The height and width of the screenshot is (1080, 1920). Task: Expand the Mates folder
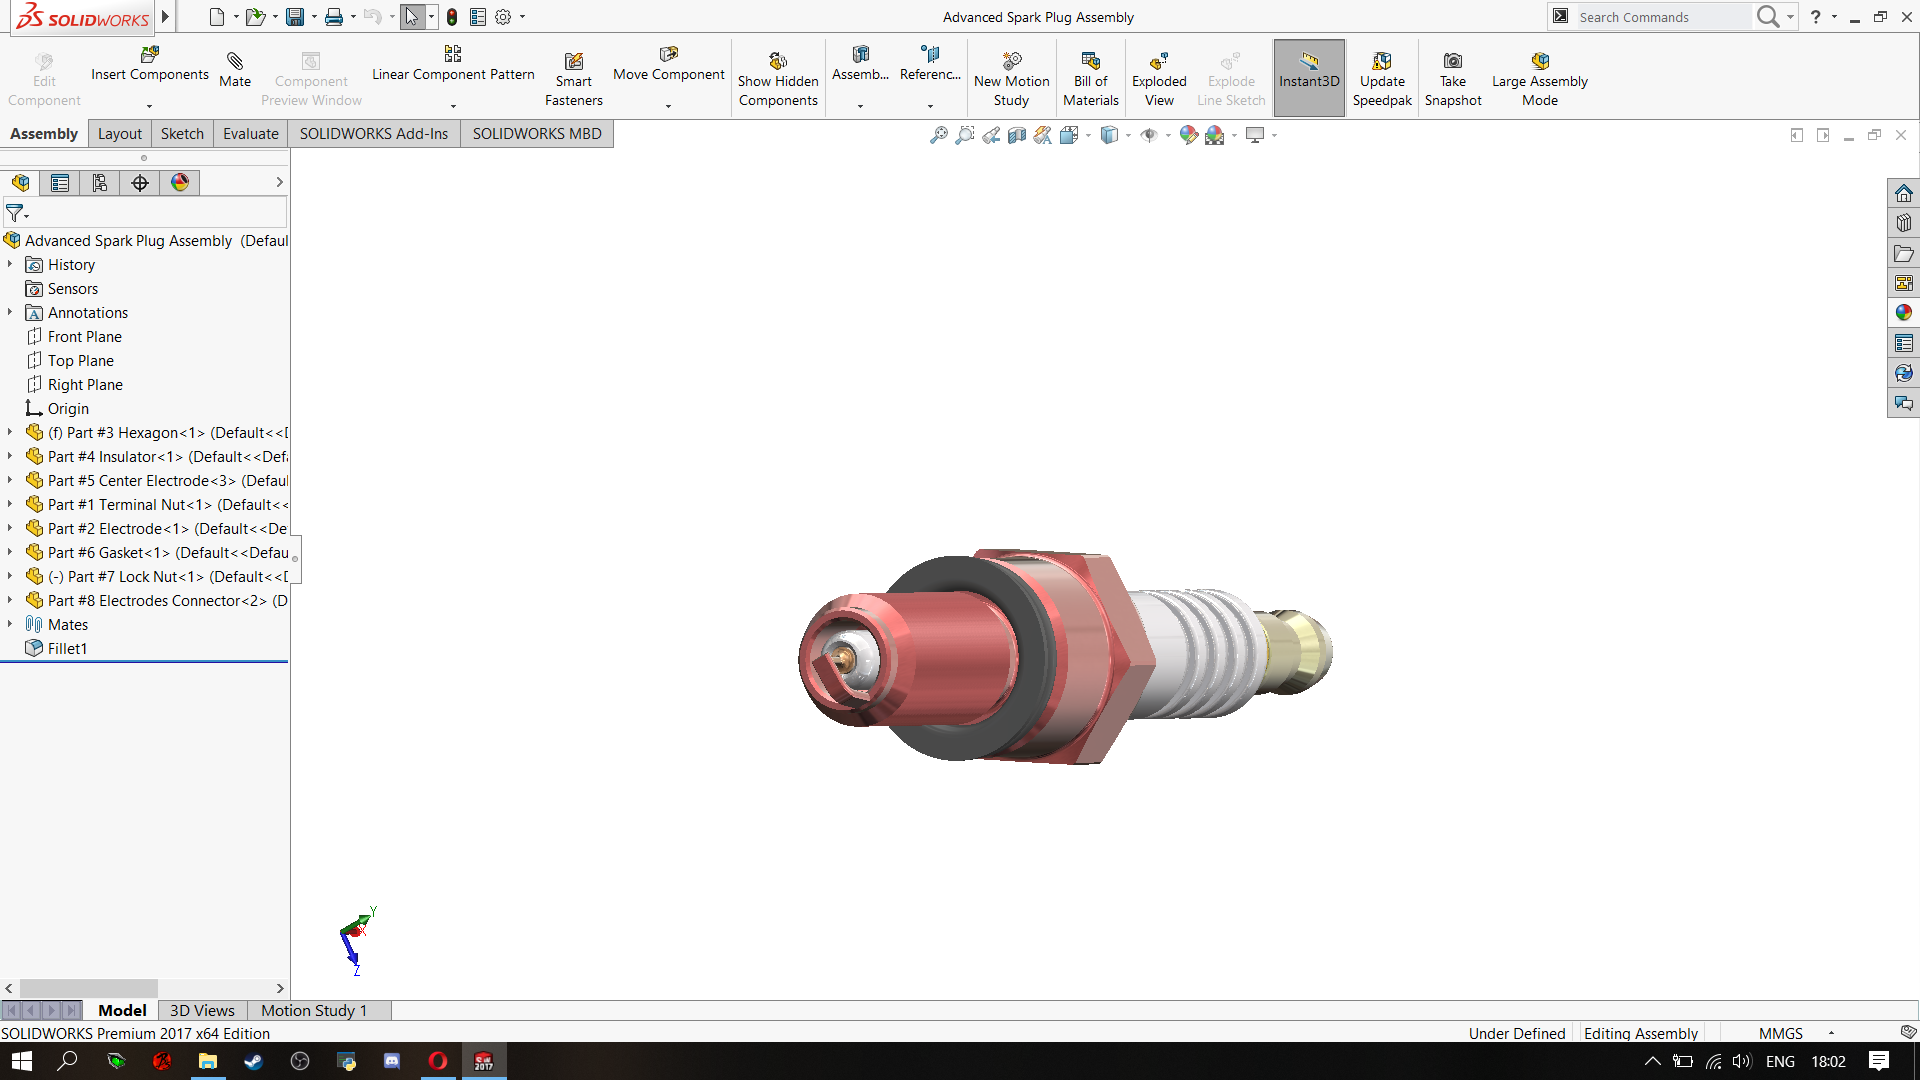(x=10, y=624)
